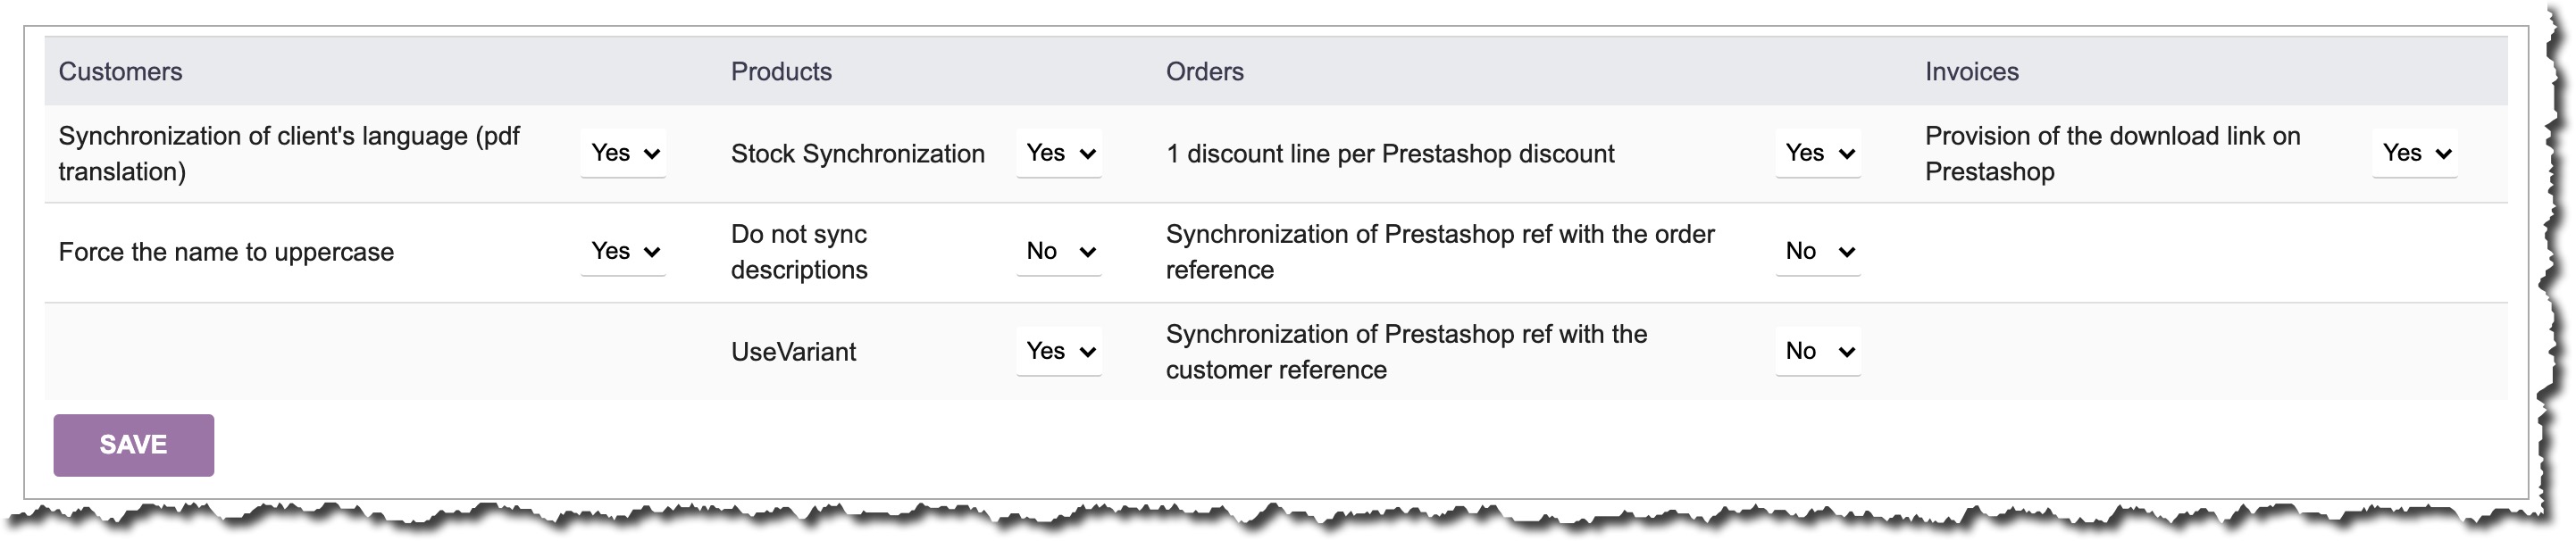Click the Provision of the download link label
The height and width of the screenshot is (541, 2576).
tap(2113, 154)
